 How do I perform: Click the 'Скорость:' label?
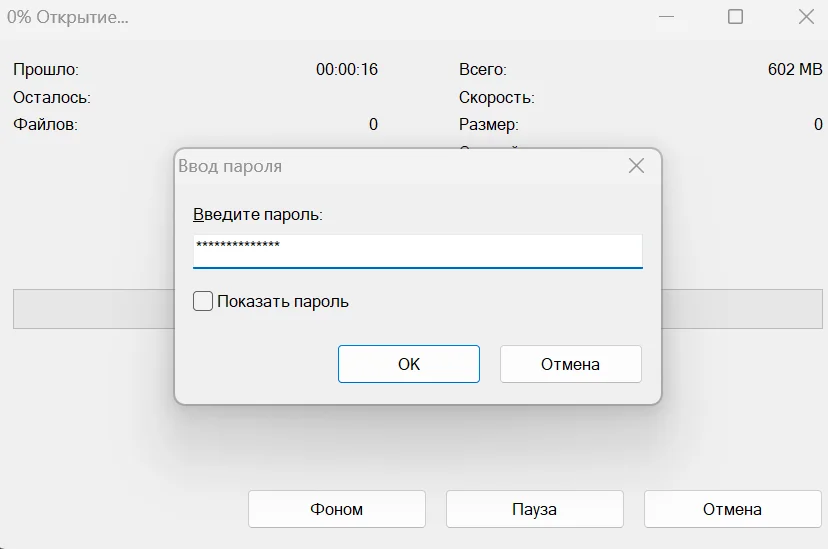click(497, 97)
